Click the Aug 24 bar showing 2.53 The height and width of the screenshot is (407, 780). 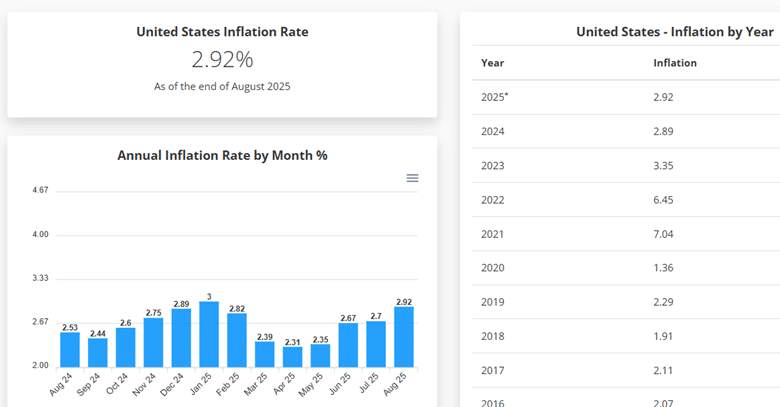pyautogui.click(x=70, y=349)
